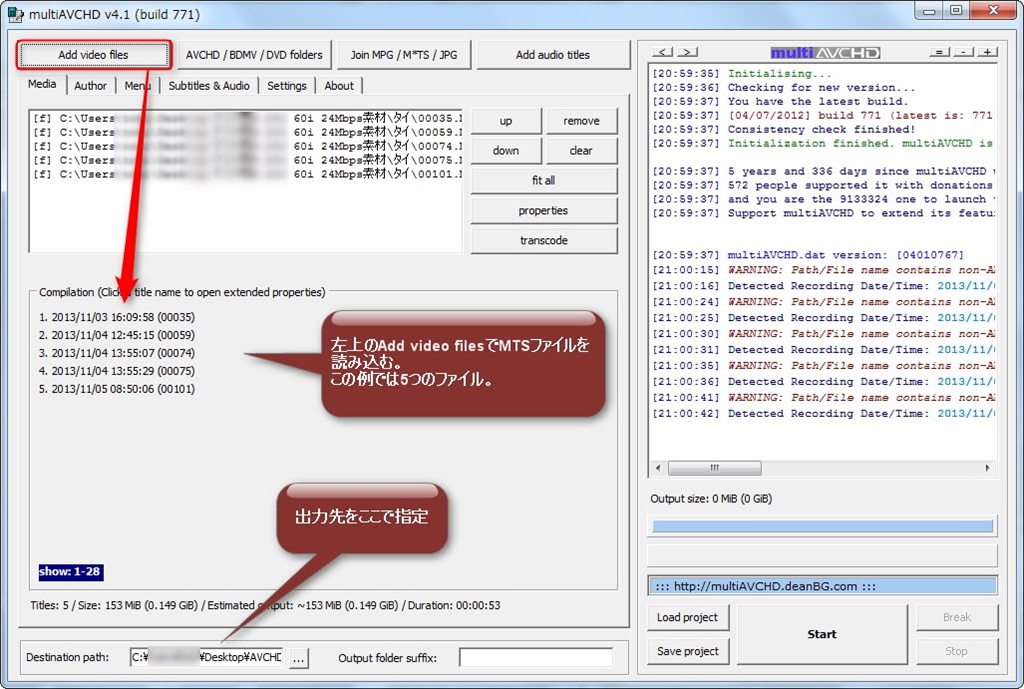The width and height of the screenshot is (1024, 689).
Task: Select file 00075 in media list
Action: 247,160
